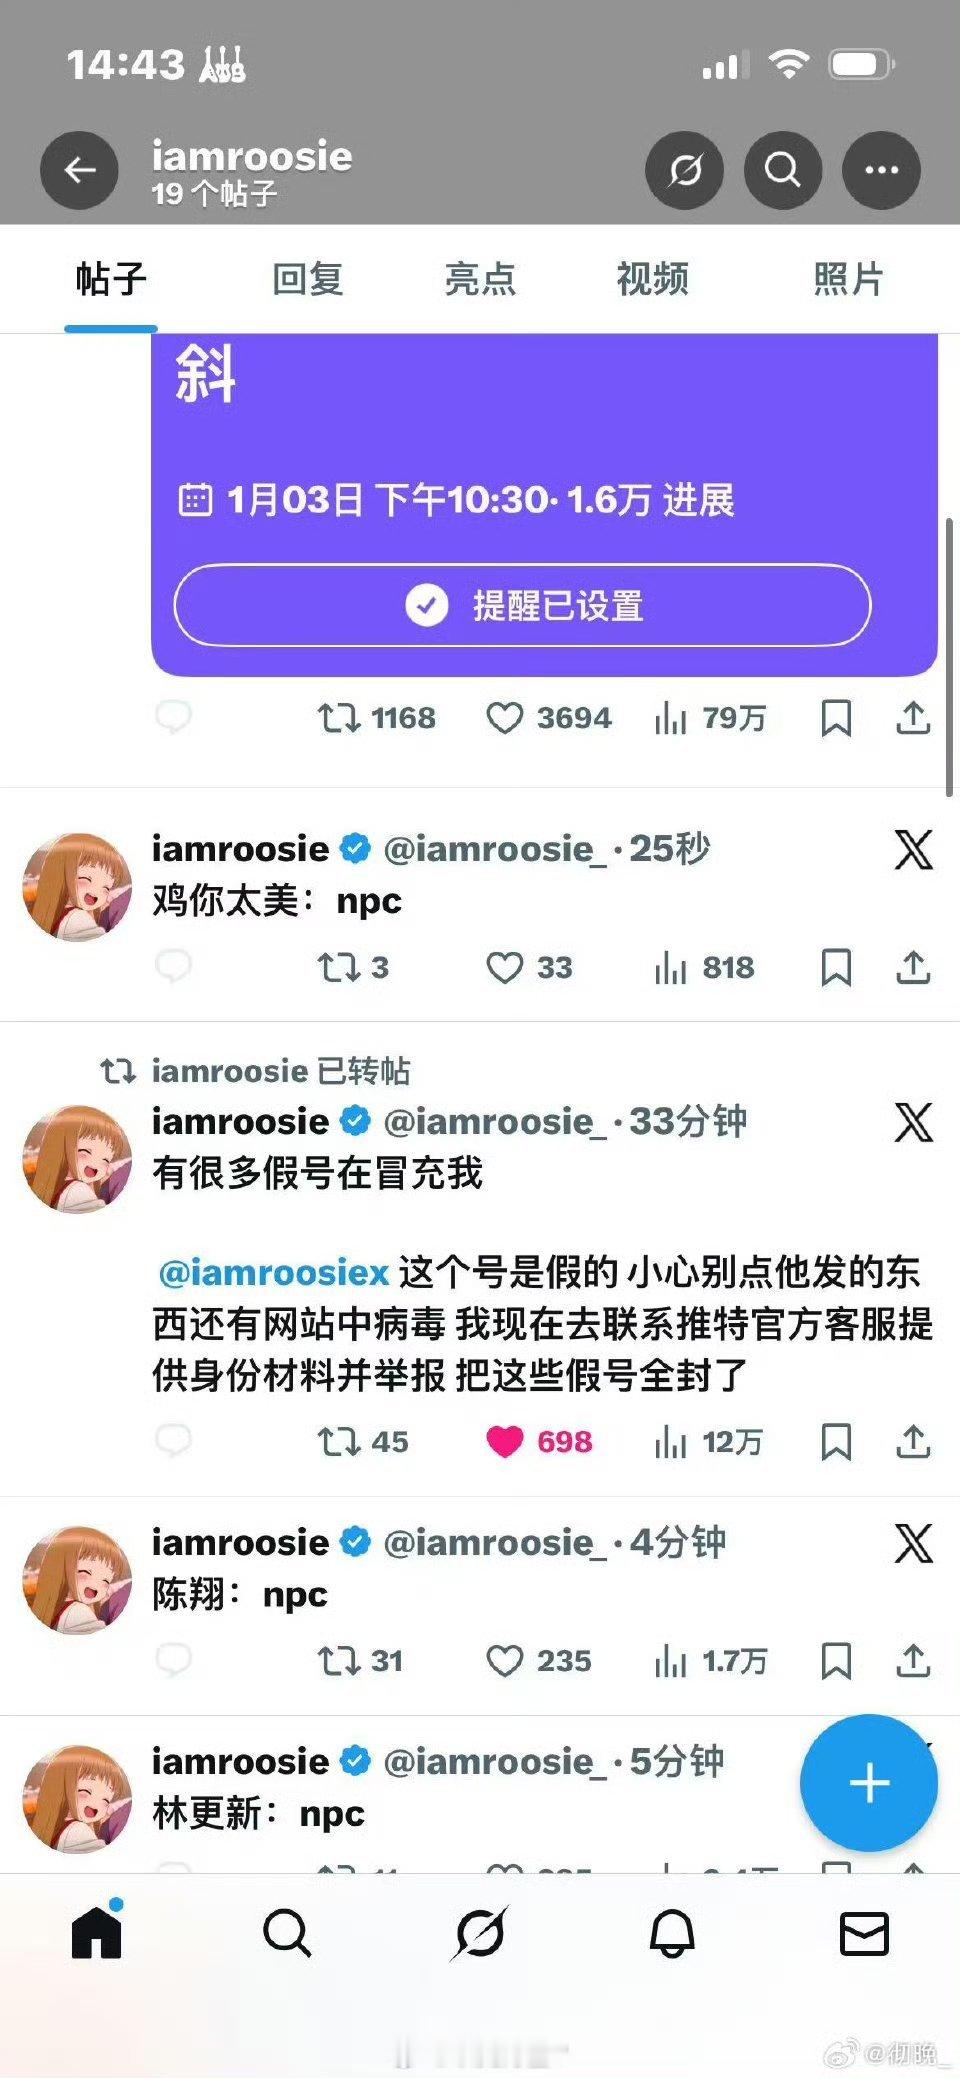
Task: Open messages envelope in bottom bar
Action: pyautogui.click(x=864, y=1934)
